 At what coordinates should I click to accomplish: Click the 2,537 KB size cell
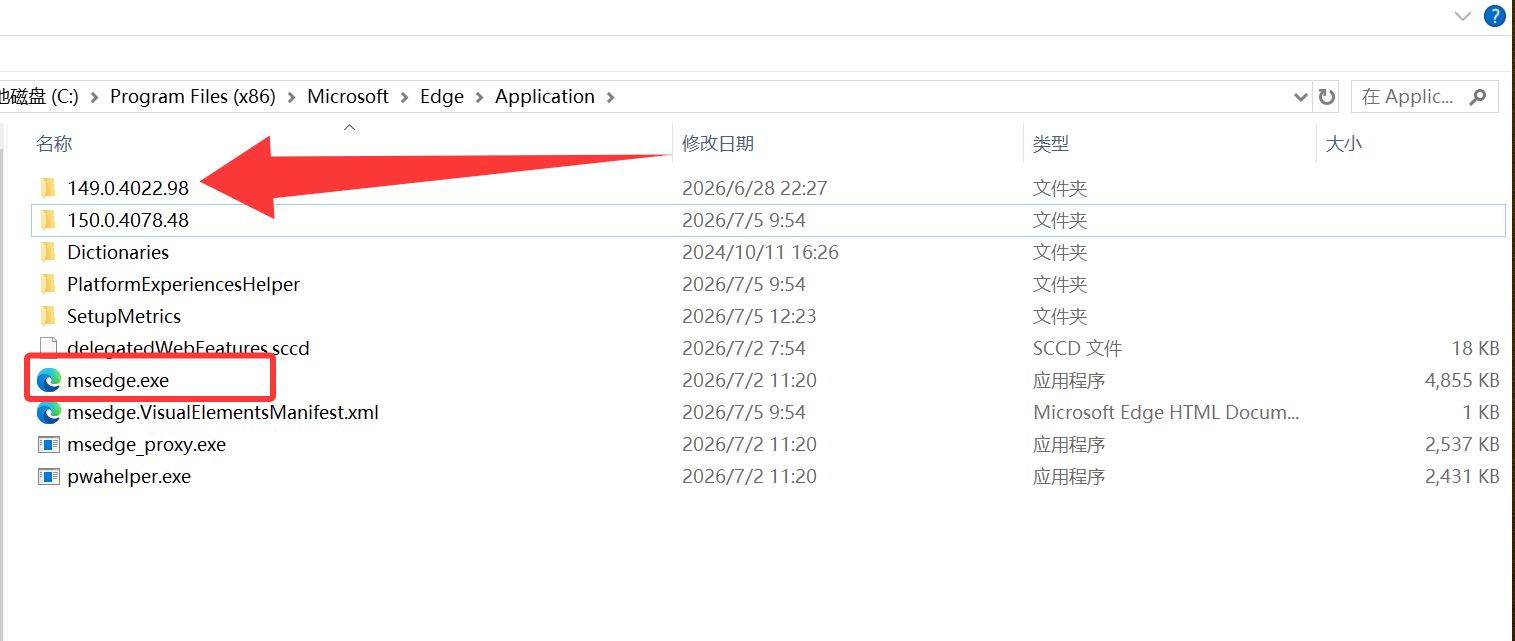tap(1462, 444)
